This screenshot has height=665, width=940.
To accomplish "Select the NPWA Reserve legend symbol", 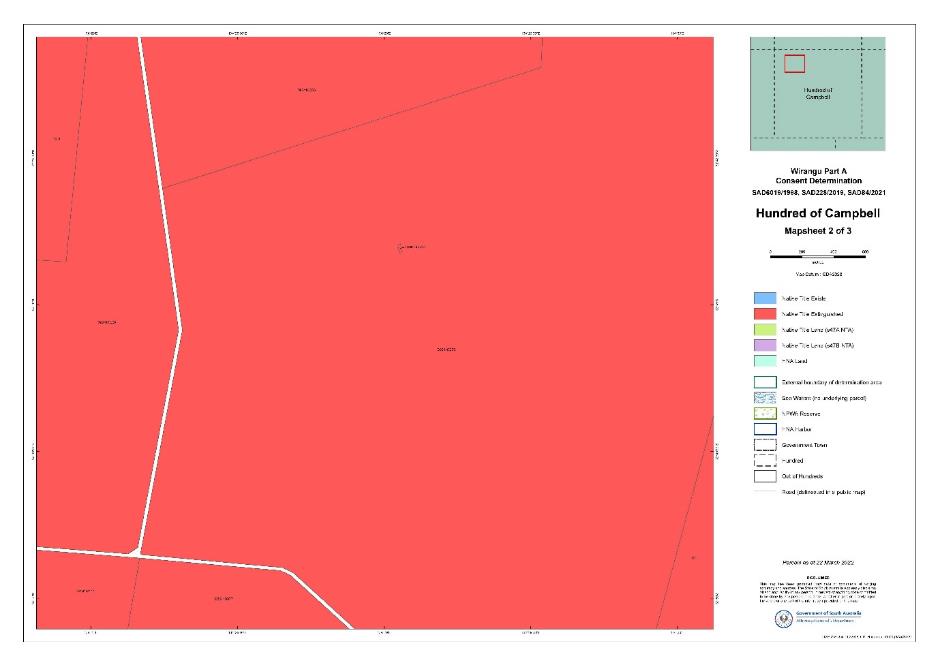I will (765, 413).
